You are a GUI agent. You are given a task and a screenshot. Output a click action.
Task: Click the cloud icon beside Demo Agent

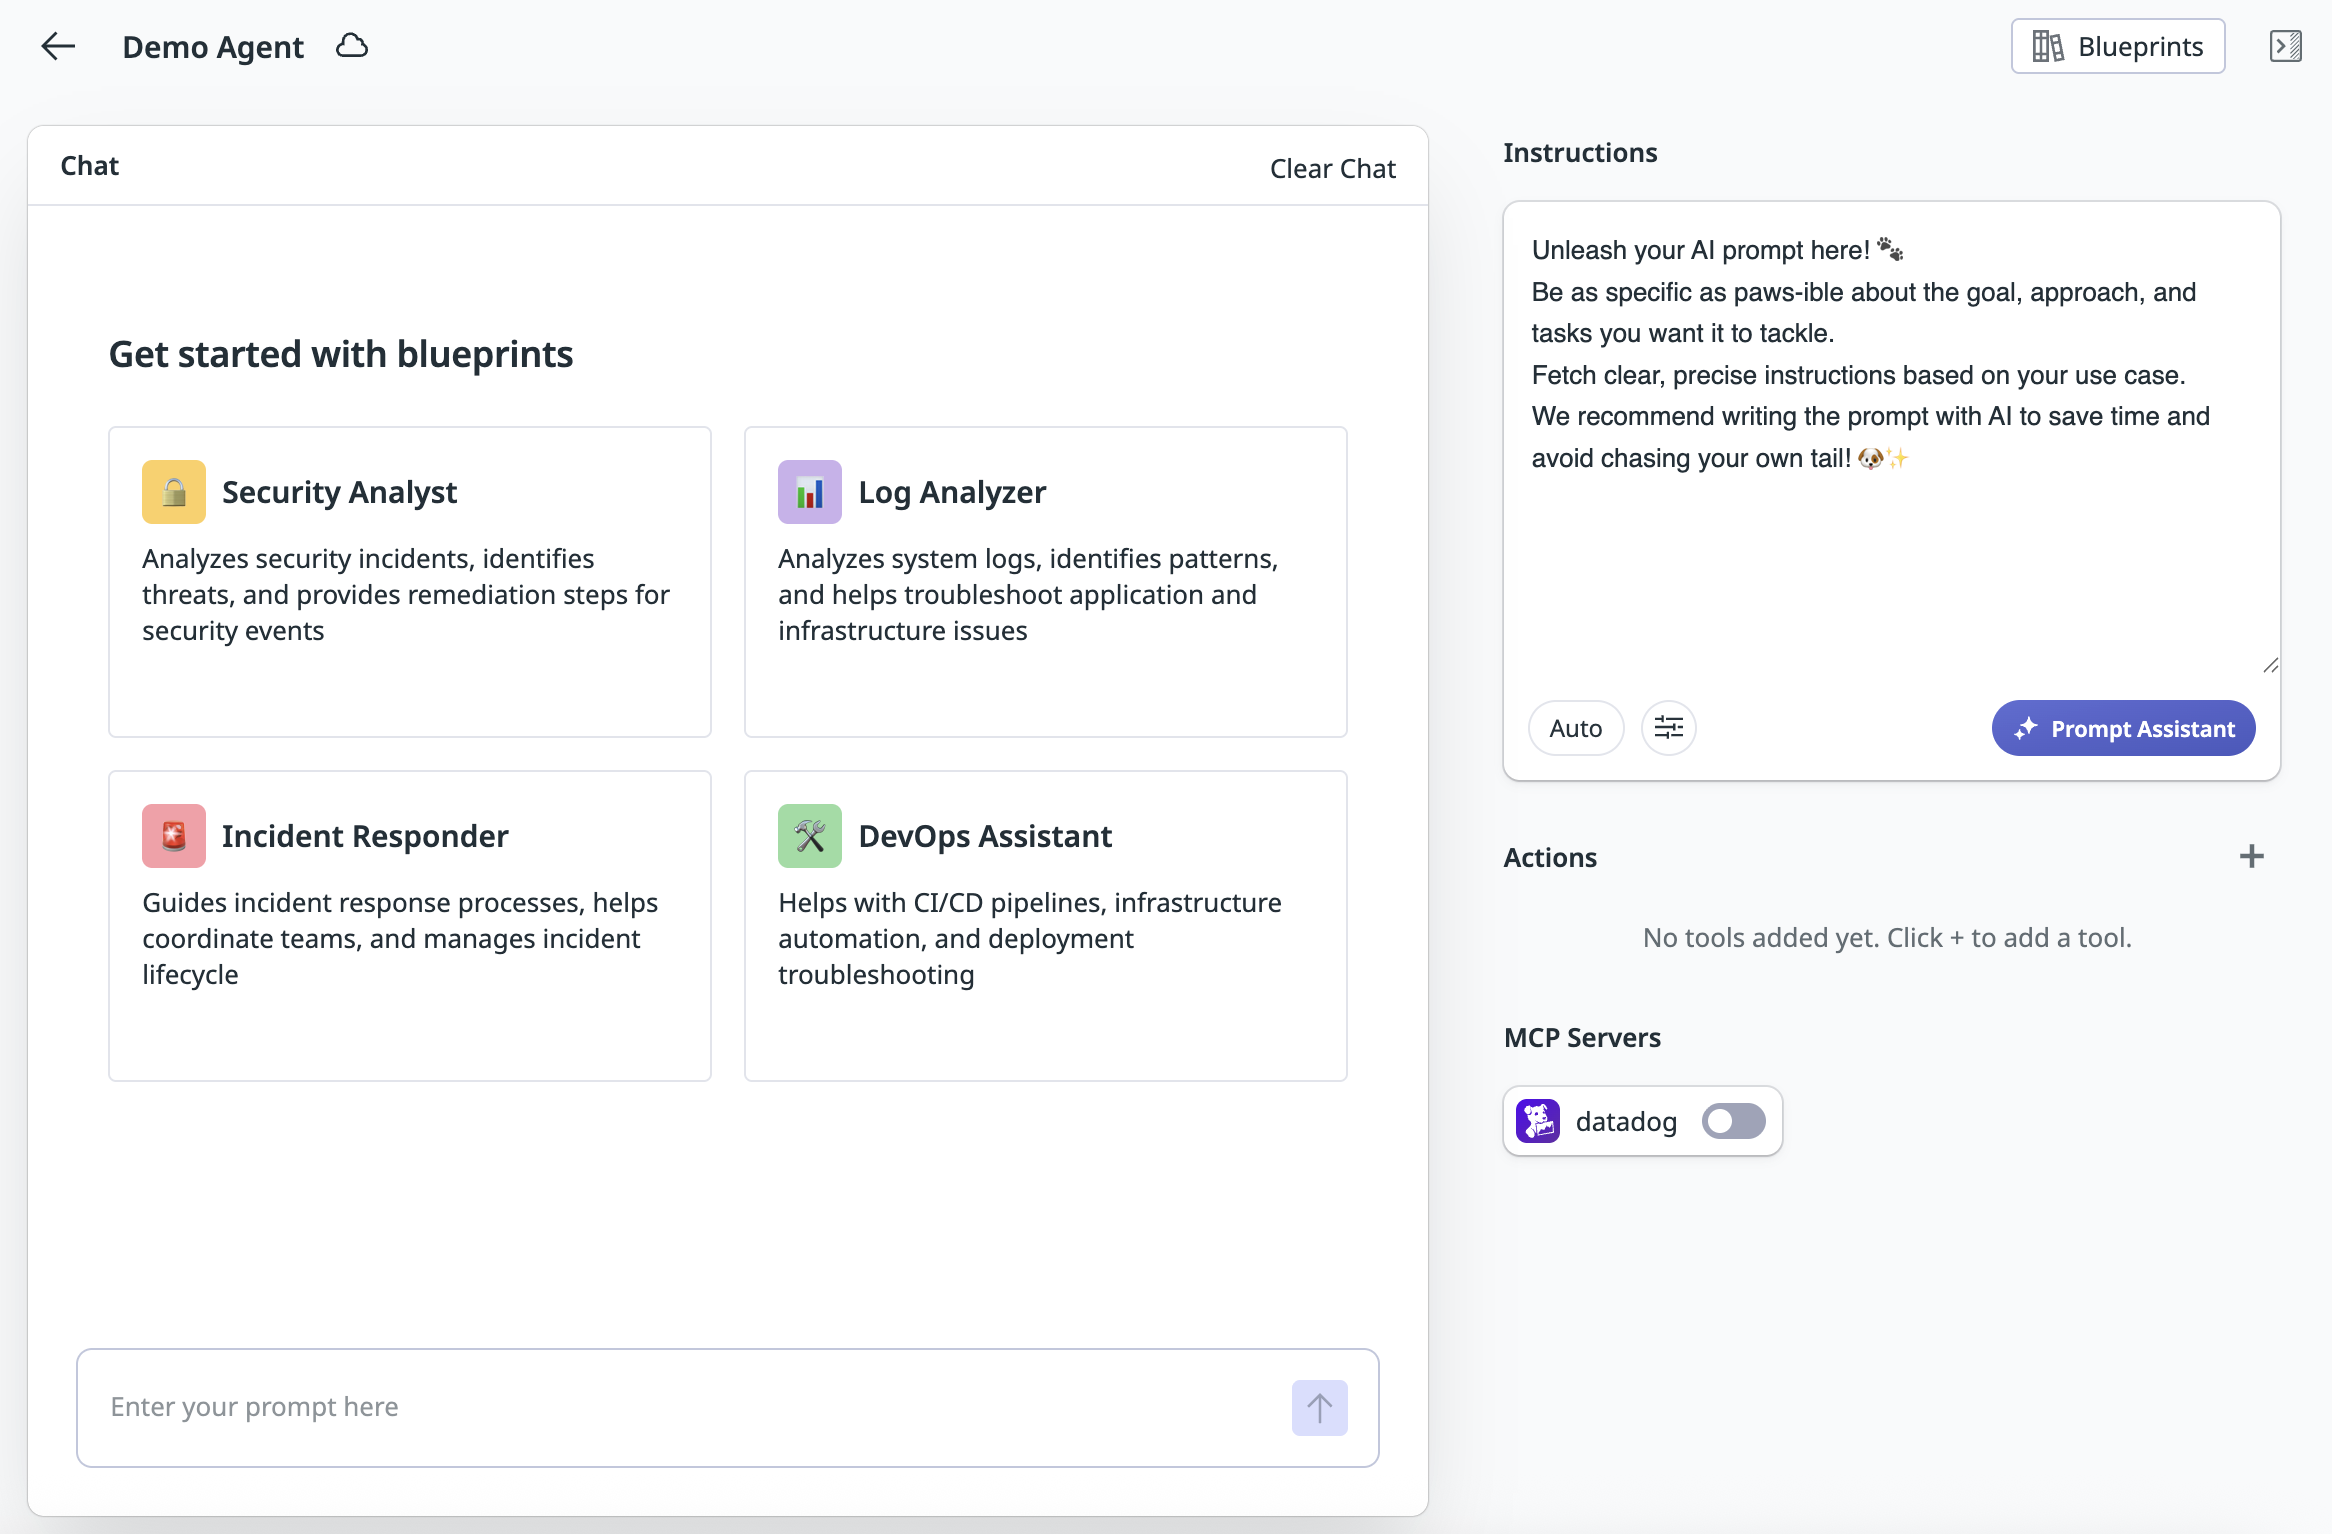[x=352, y=46]
